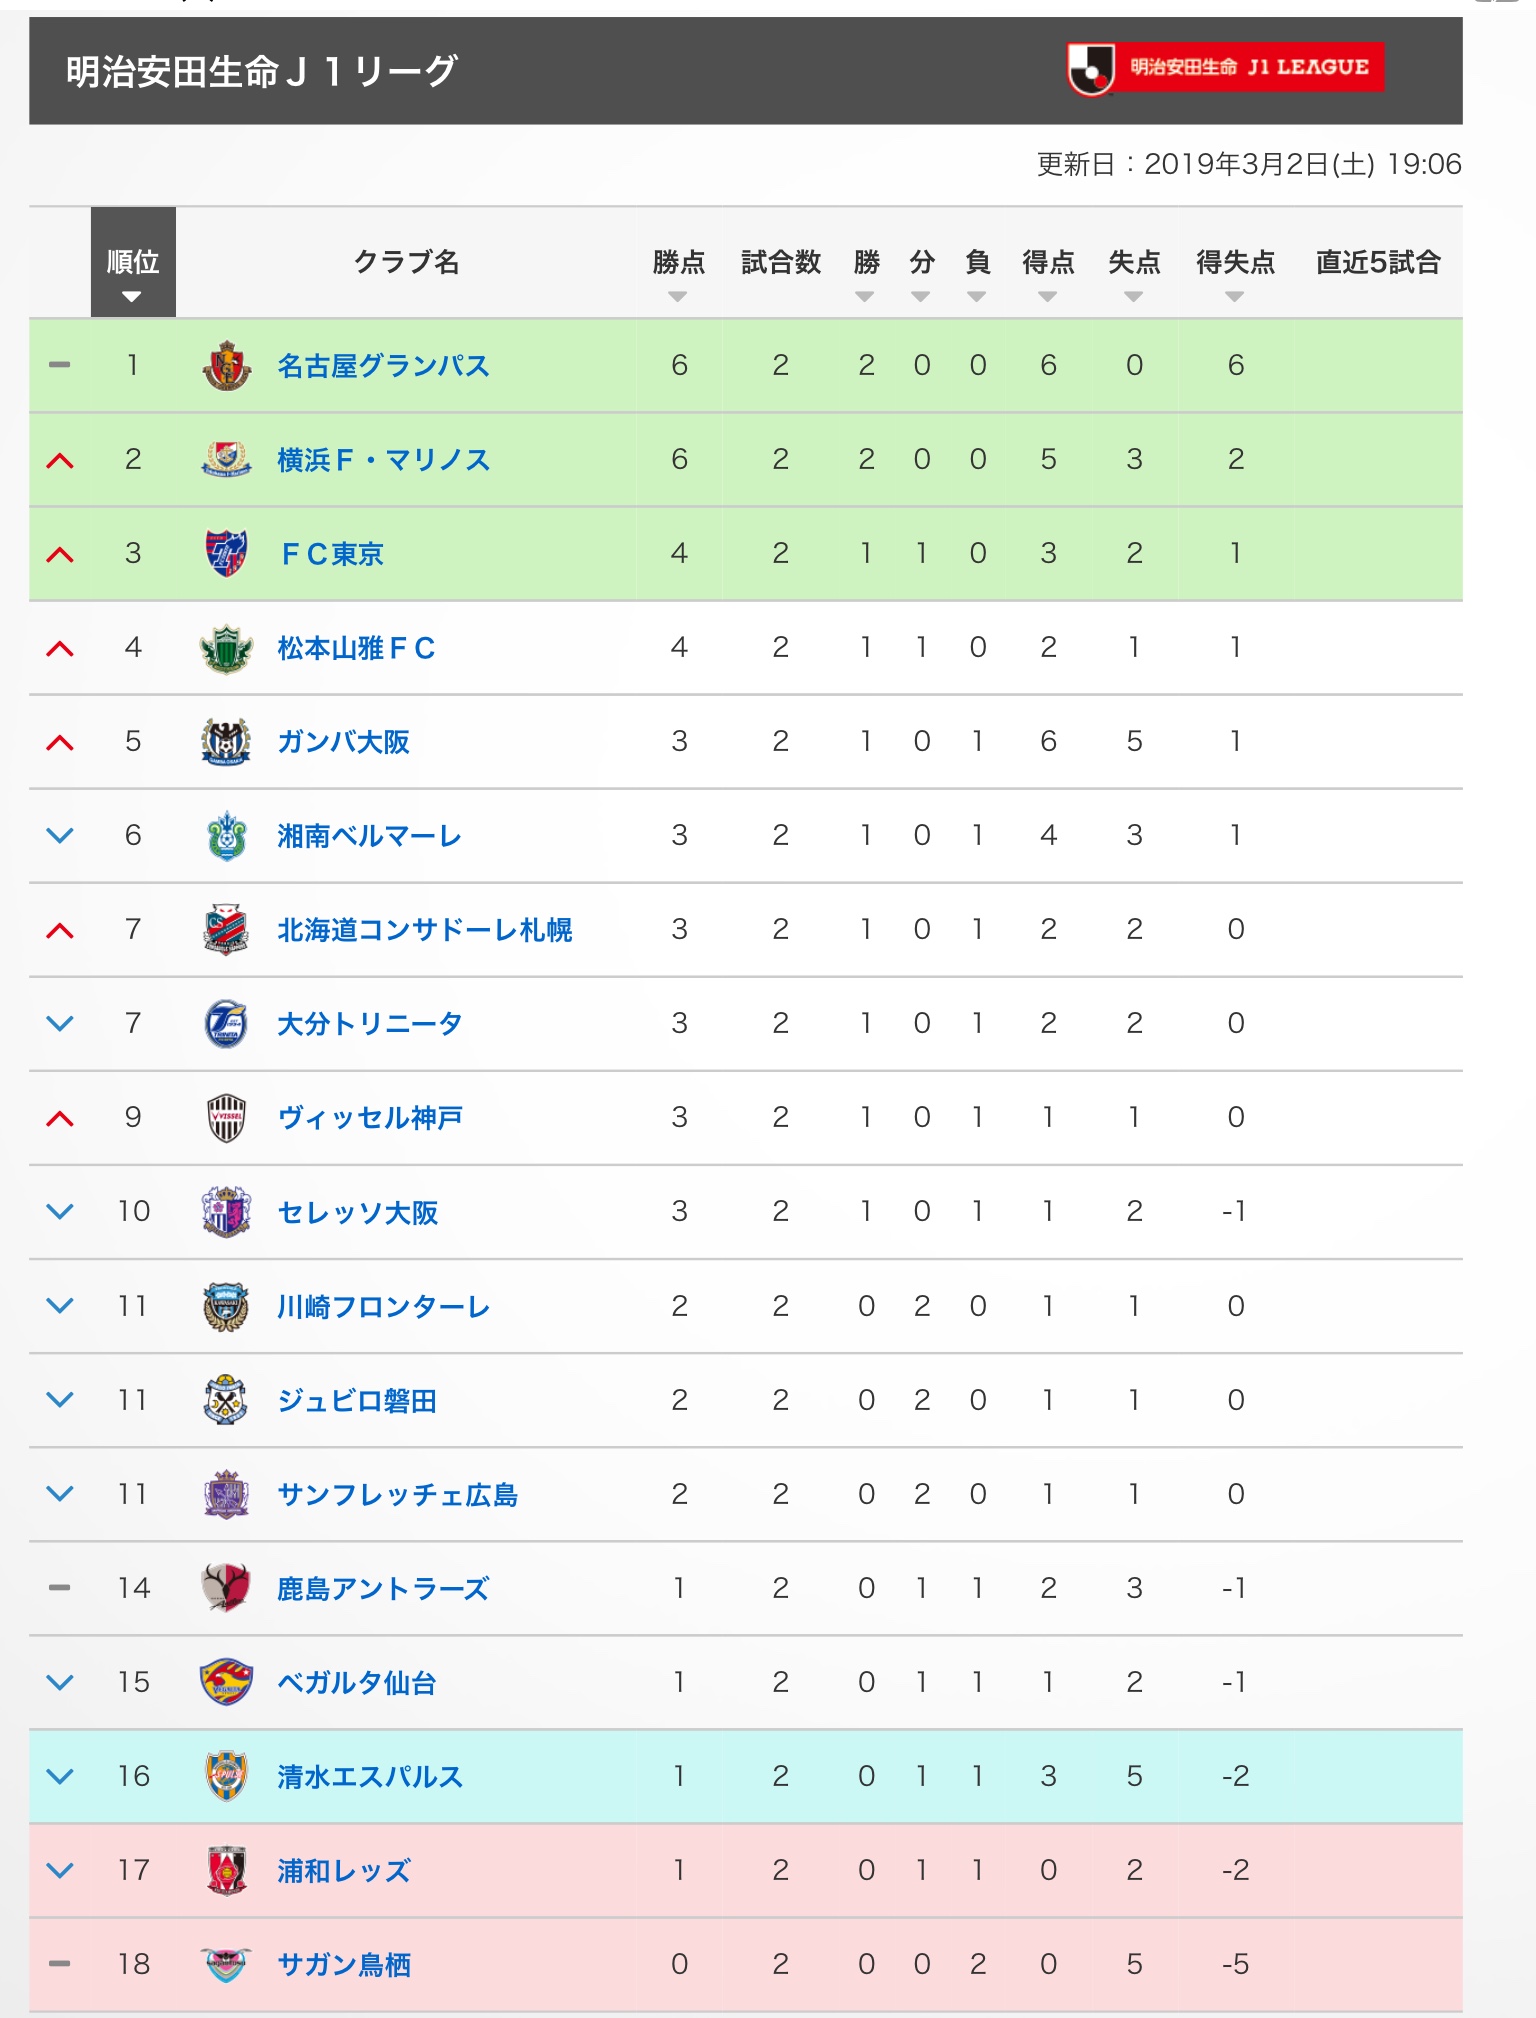The height and width of the screenshot is (2018, 1536).
Task: Open 松本山雅ＦＣ team link
Action: pyautogui.click(x=356, y=648)
